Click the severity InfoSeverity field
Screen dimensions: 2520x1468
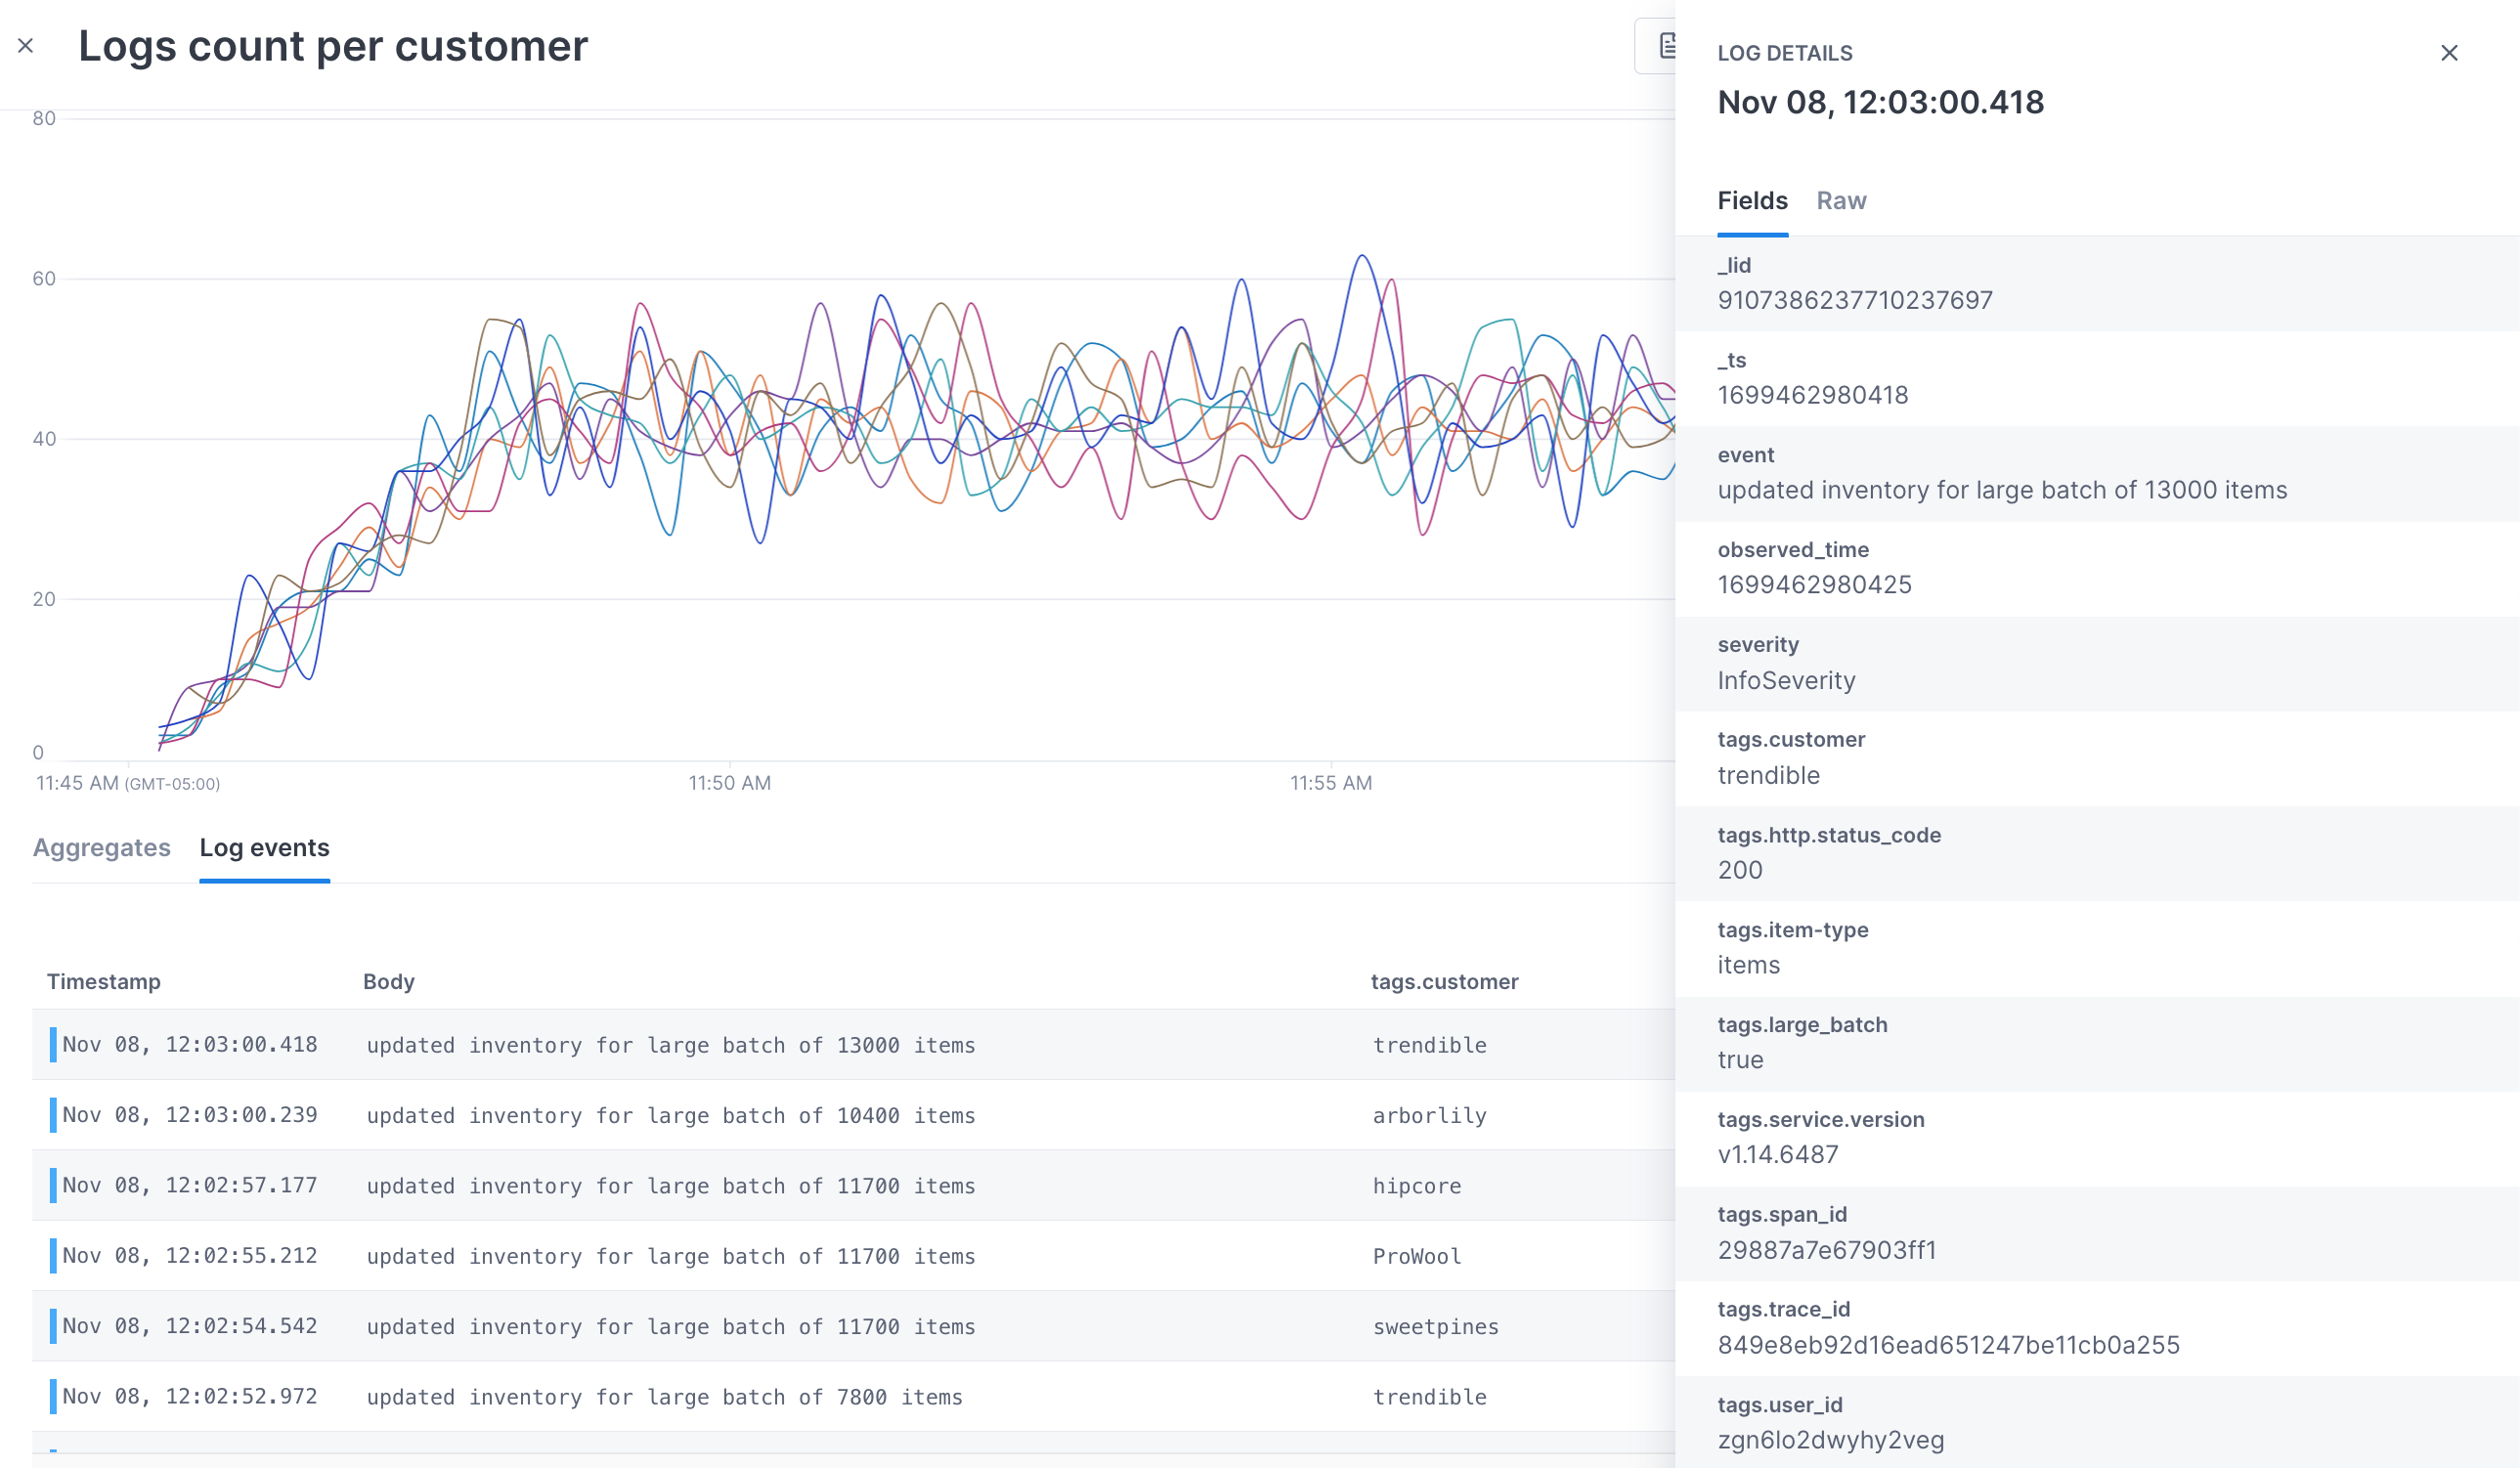coord(1786,680)
